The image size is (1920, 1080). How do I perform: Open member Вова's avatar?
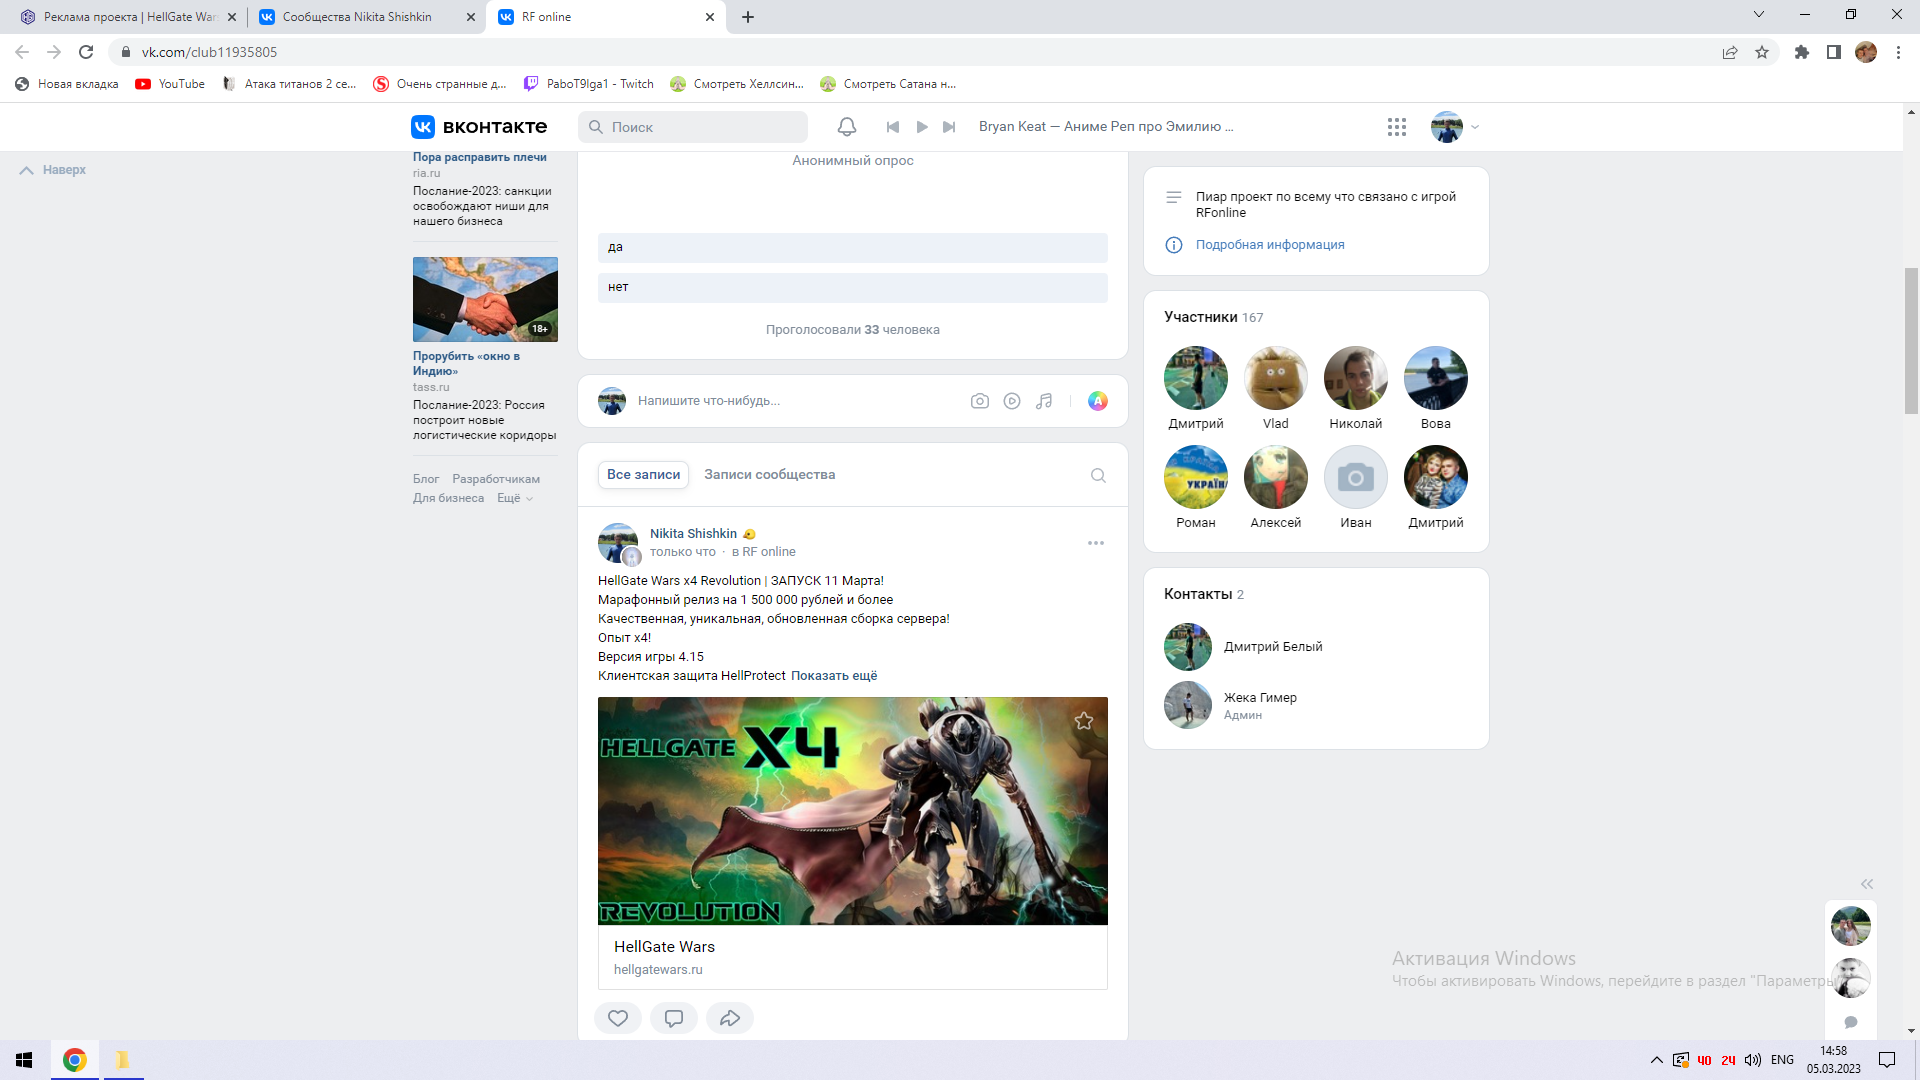(1436, 378)
